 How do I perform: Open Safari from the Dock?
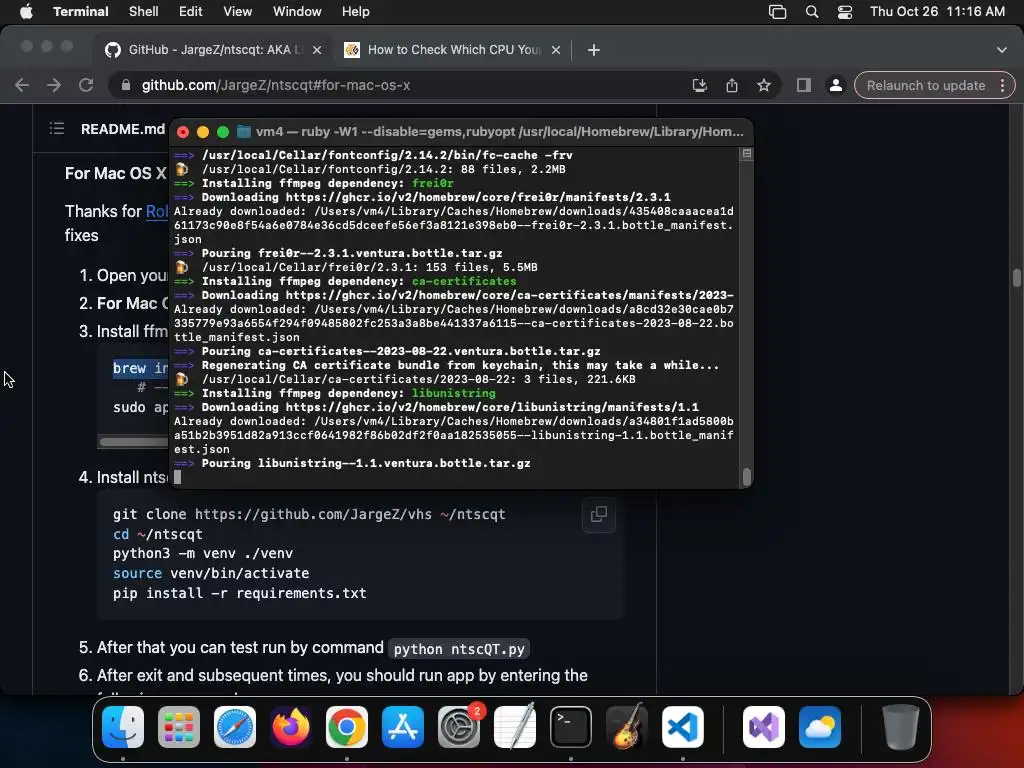click(x=234, y=727)
